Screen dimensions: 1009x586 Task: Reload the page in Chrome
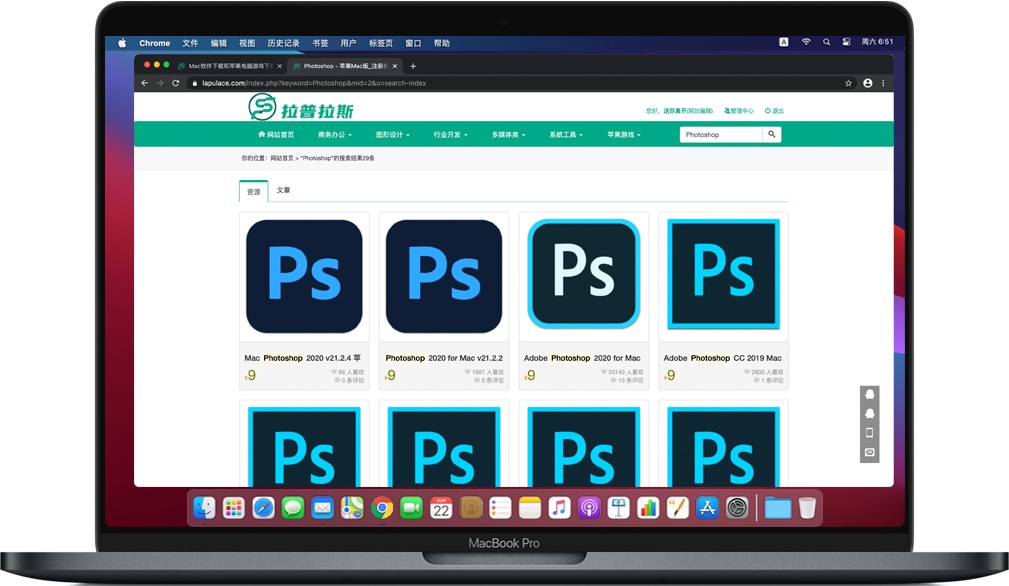176,83
